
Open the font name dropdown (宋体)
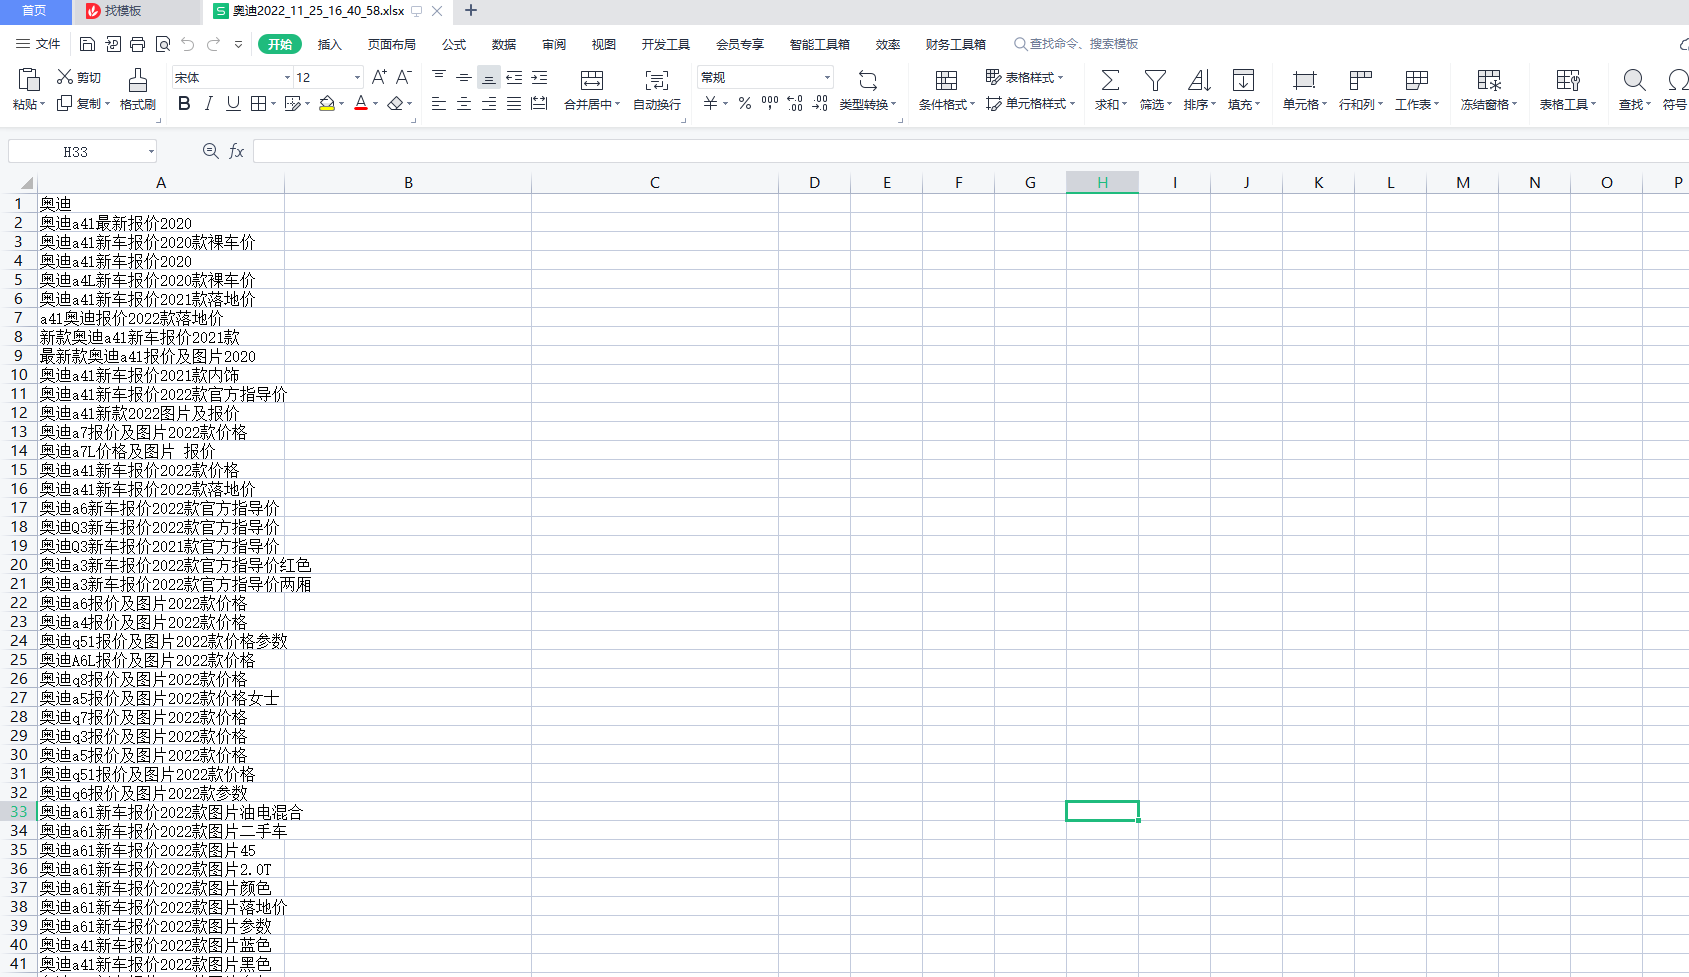287,77
